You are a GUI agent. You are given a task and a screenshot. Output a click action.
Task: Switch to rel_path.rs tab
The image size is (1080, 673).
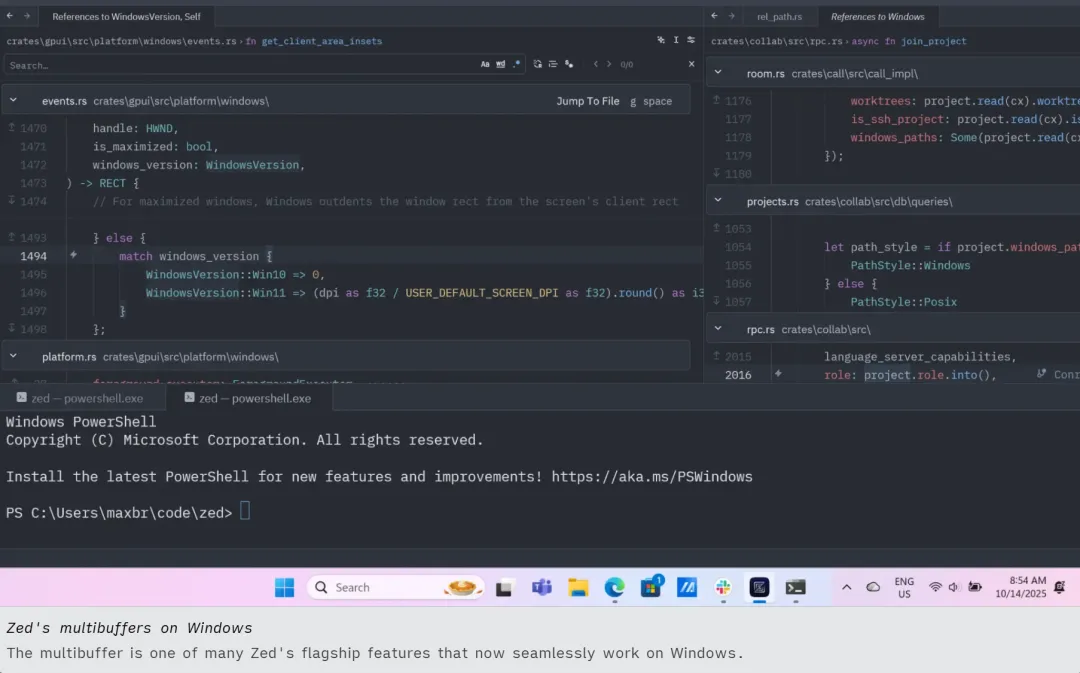[x=779, y=17]
